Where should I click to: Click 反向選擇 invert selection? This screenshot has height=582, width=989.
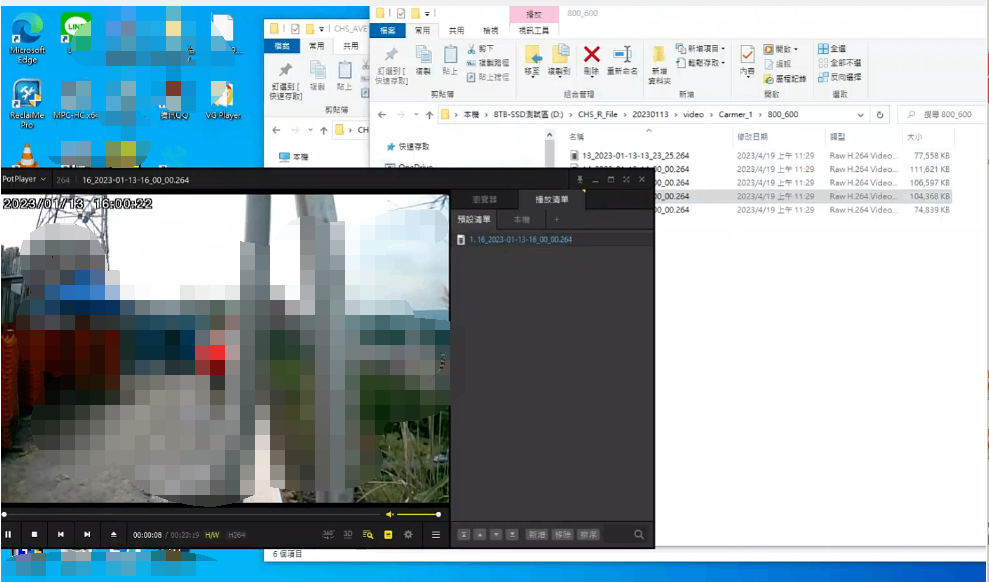[840, 77]
